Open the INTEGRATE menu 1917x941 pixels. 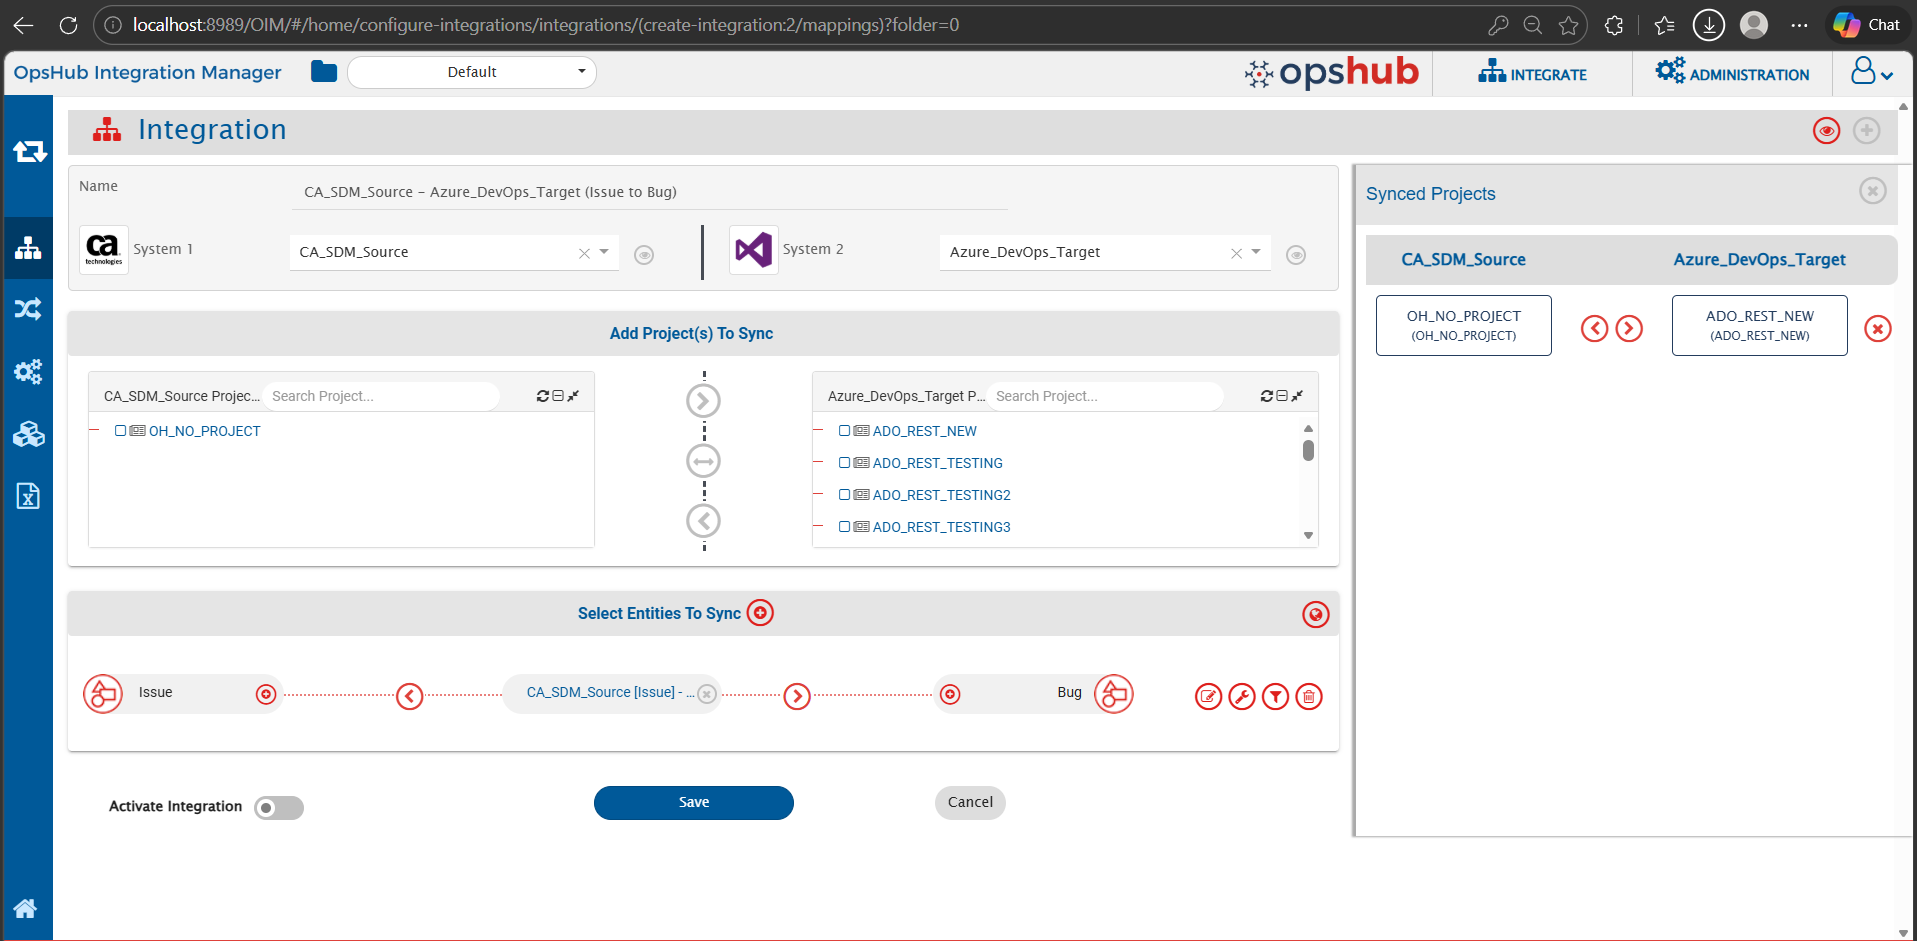pyautogui.click(x=1532, y=74)
